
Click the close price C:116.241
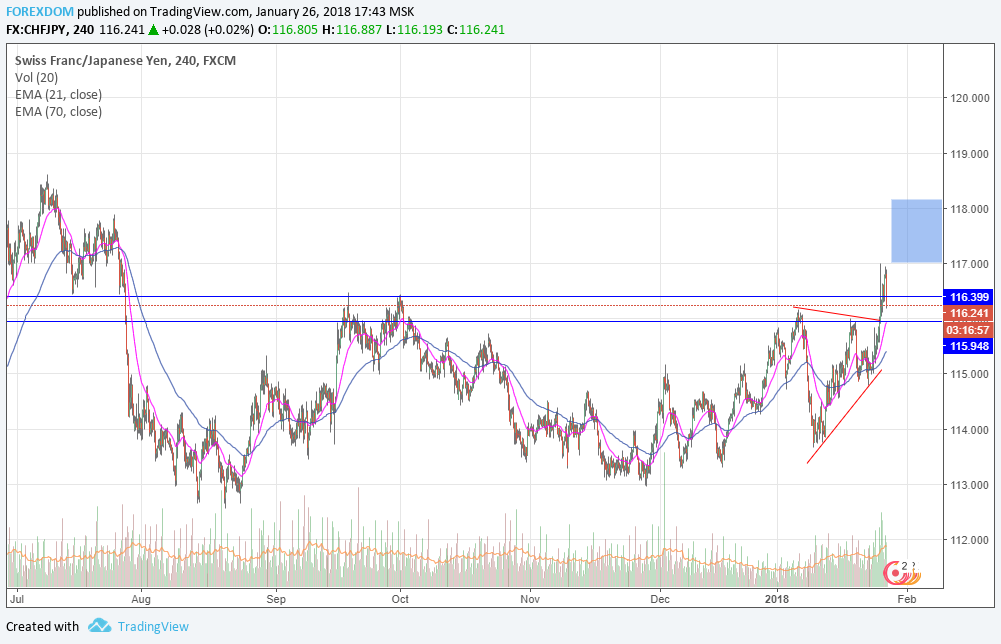click(476, 30)
